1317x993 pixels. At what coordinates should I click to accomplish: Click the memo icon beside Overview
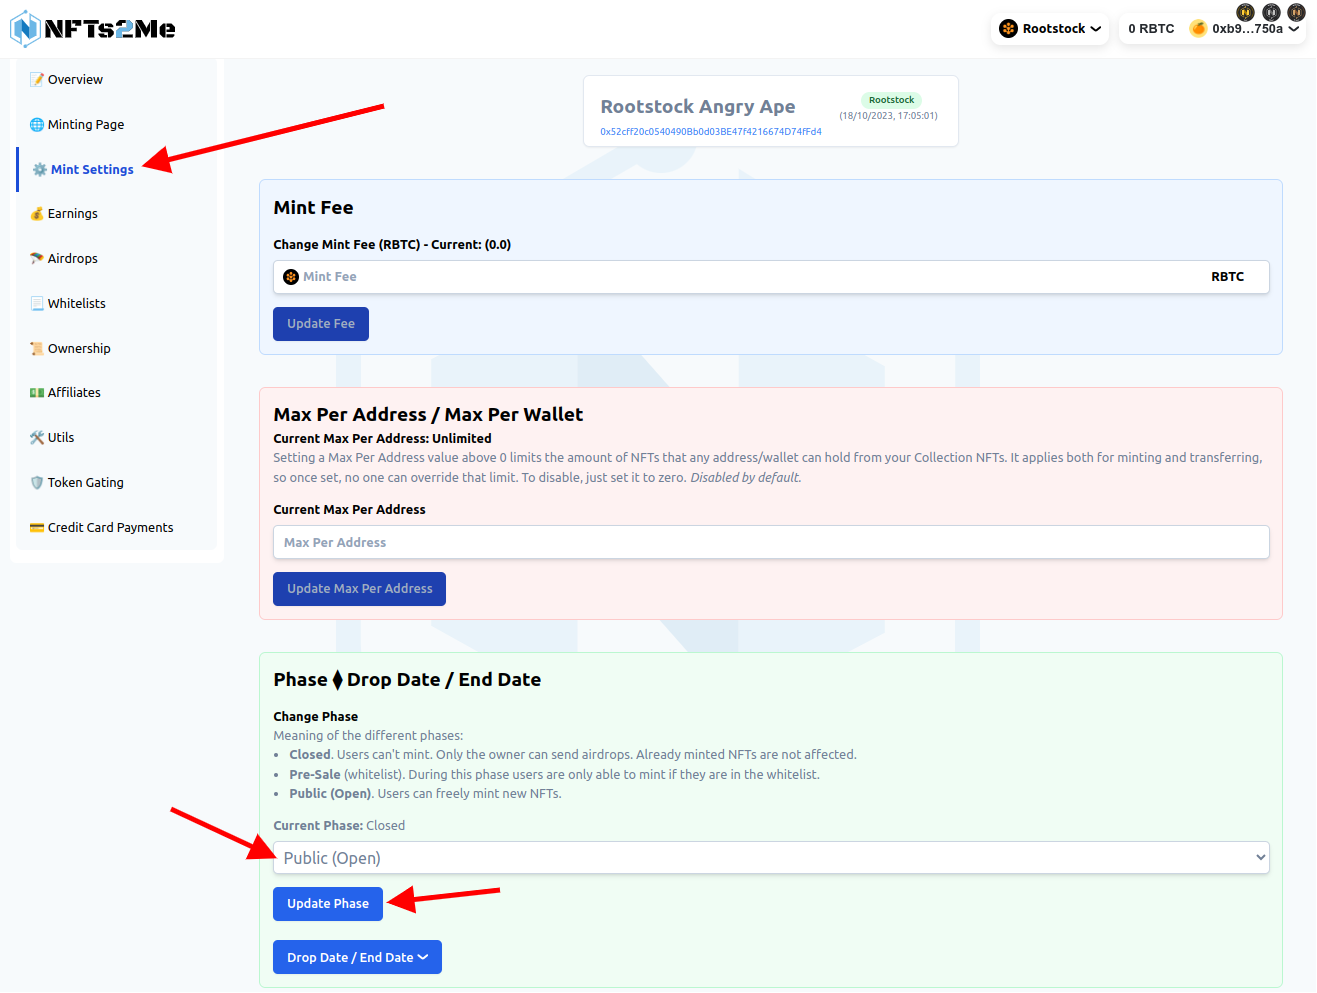tap(37, 79)
